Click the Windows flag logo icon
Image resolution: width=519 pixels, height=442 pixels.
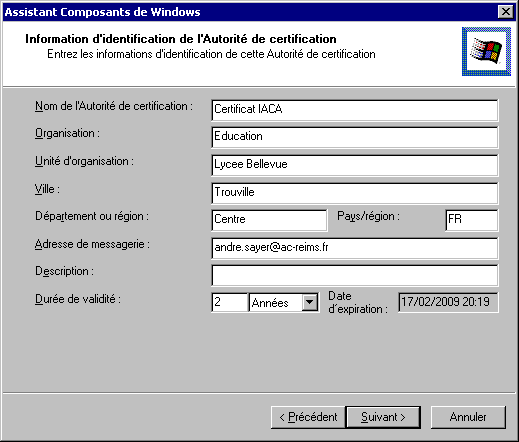click(x=486, y=51)
